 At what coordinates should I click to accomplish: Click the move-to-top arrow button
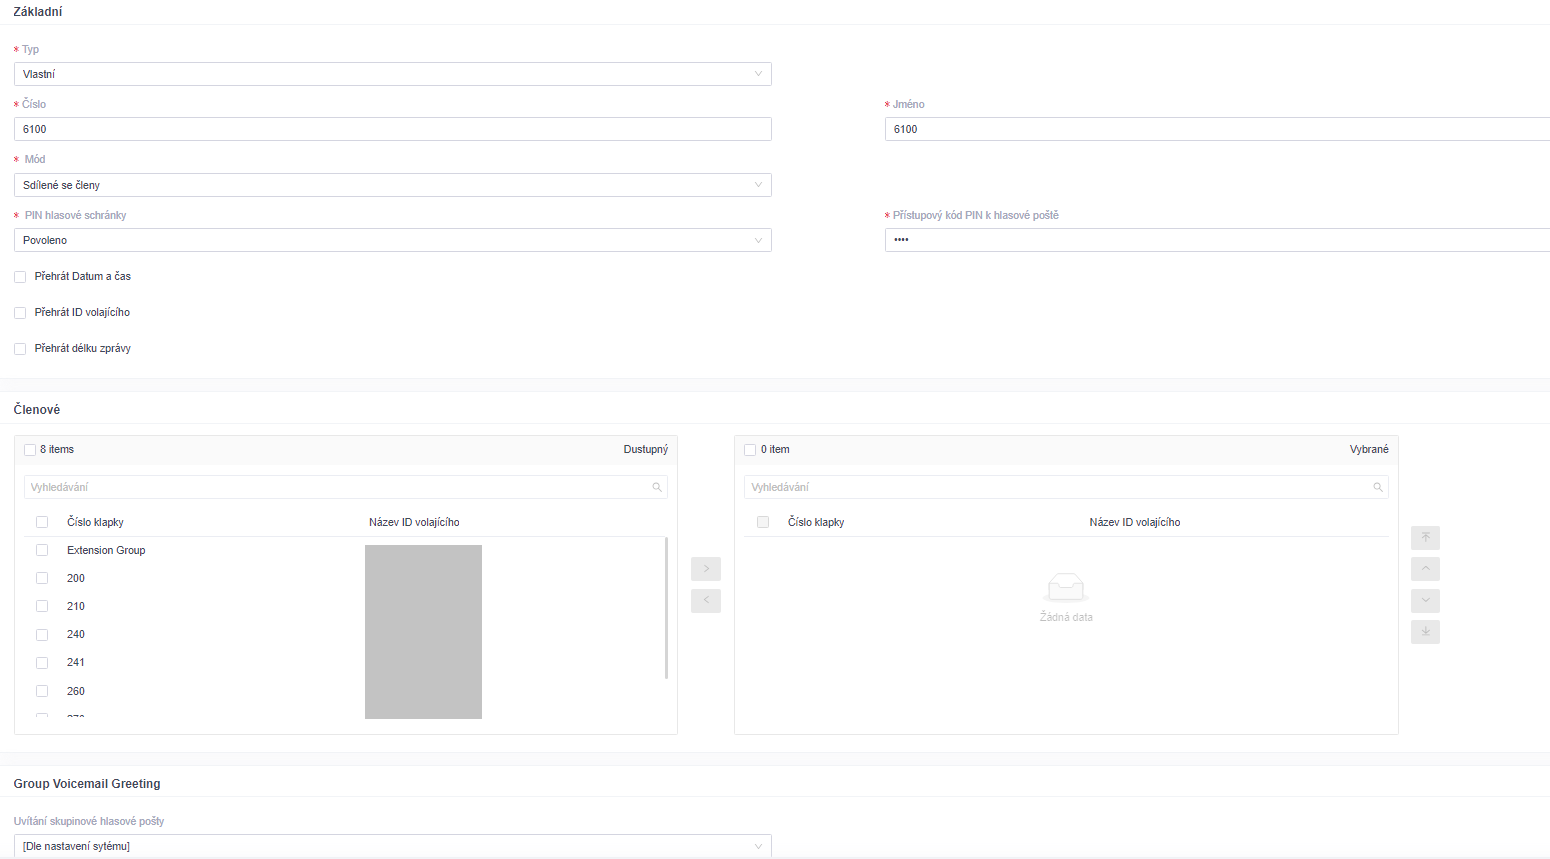click(x=1425, y=538)
